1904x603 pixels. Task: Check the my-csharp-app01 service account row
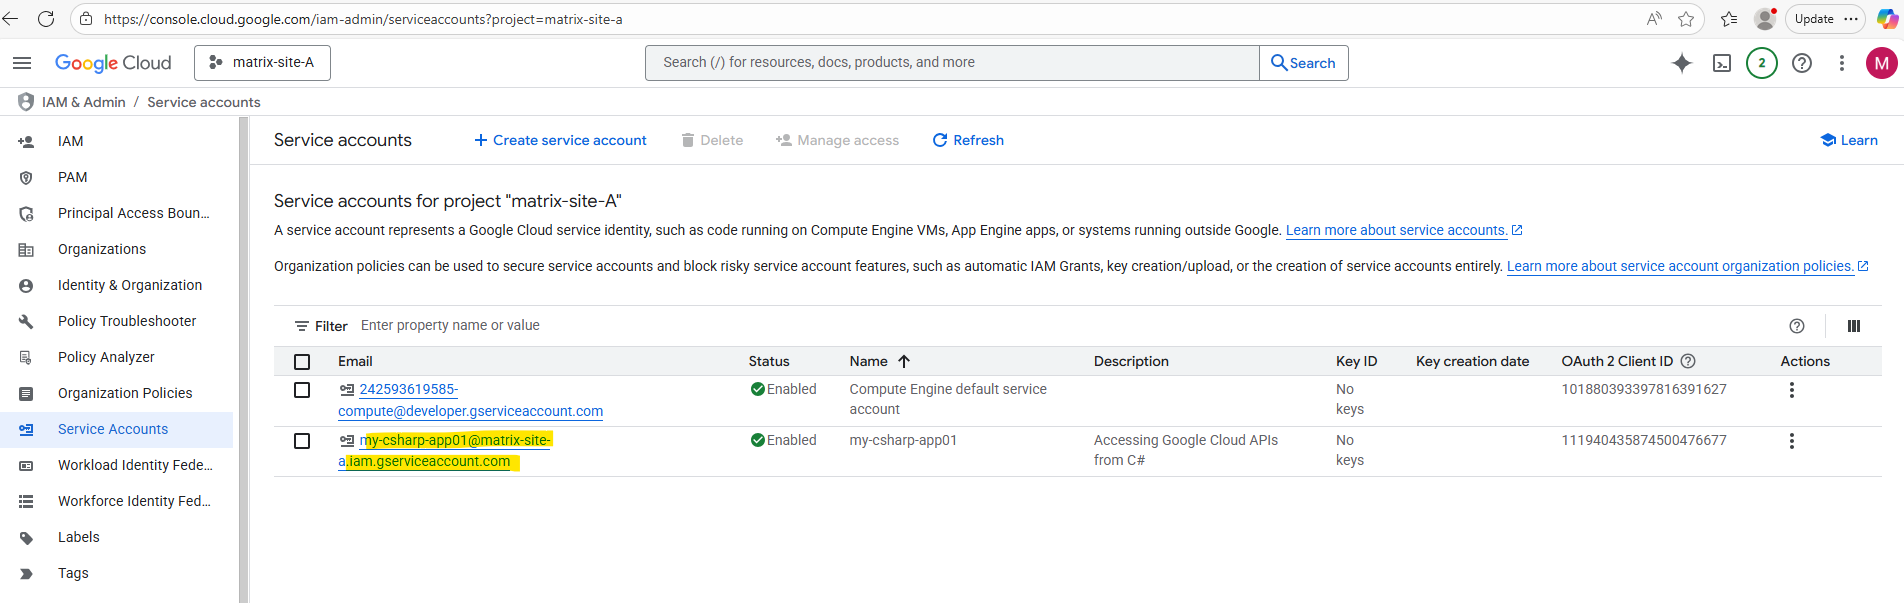coord(302,441)
